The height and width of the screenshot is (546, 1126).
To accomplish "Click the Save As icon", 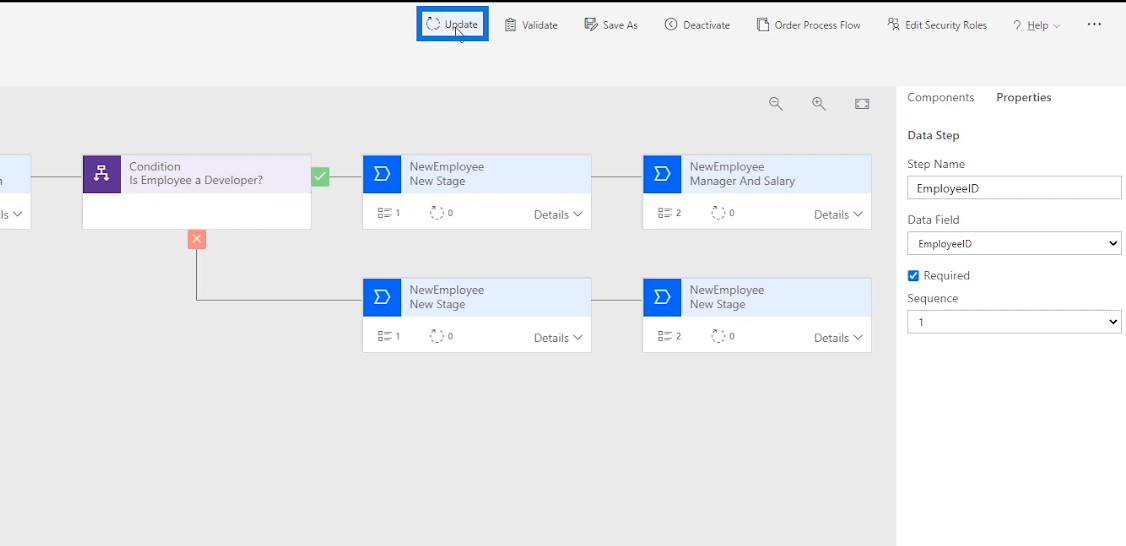I will 591,25.
